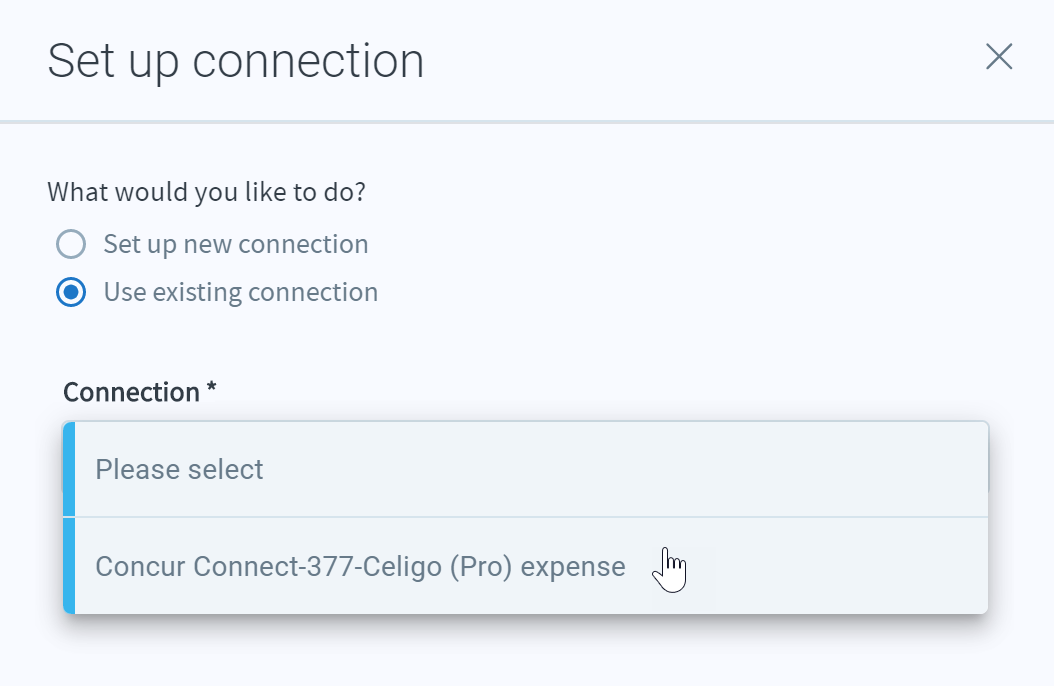The width and height of the screenshot is (1054, 686).
Task: Click the blue accent bar beside Concur option
Action: click(x=69, y=566)
